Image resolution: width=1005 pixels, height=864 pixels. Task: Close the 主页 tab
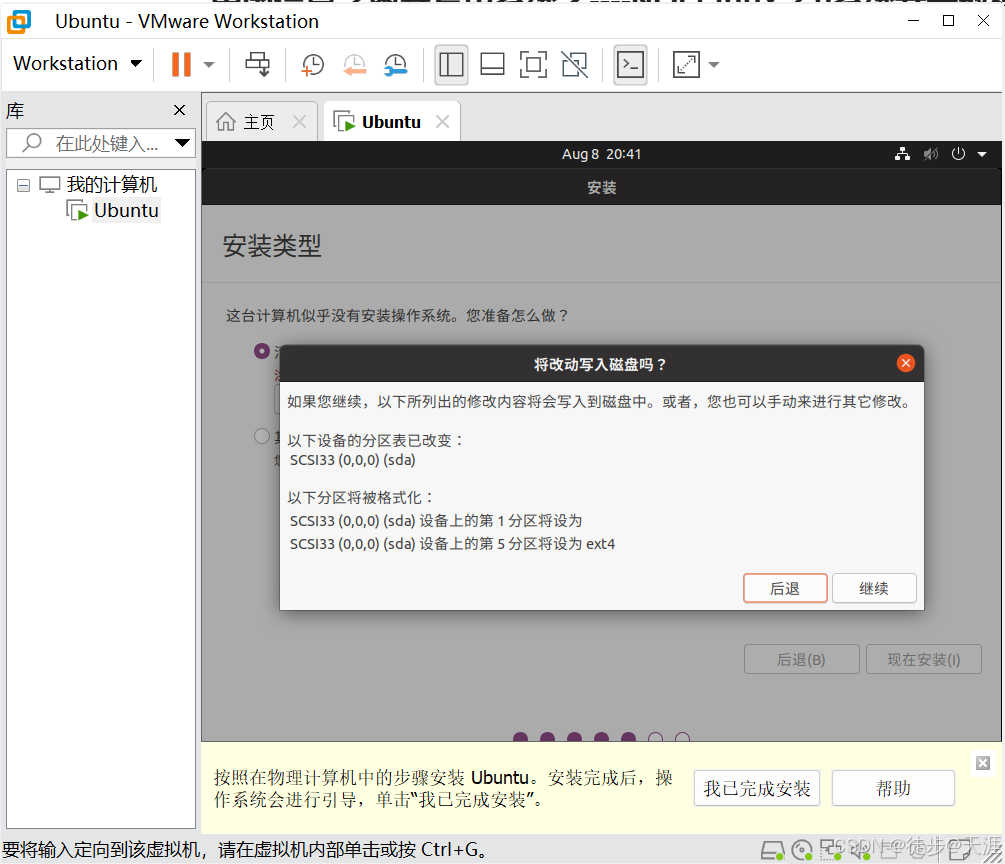299,121
